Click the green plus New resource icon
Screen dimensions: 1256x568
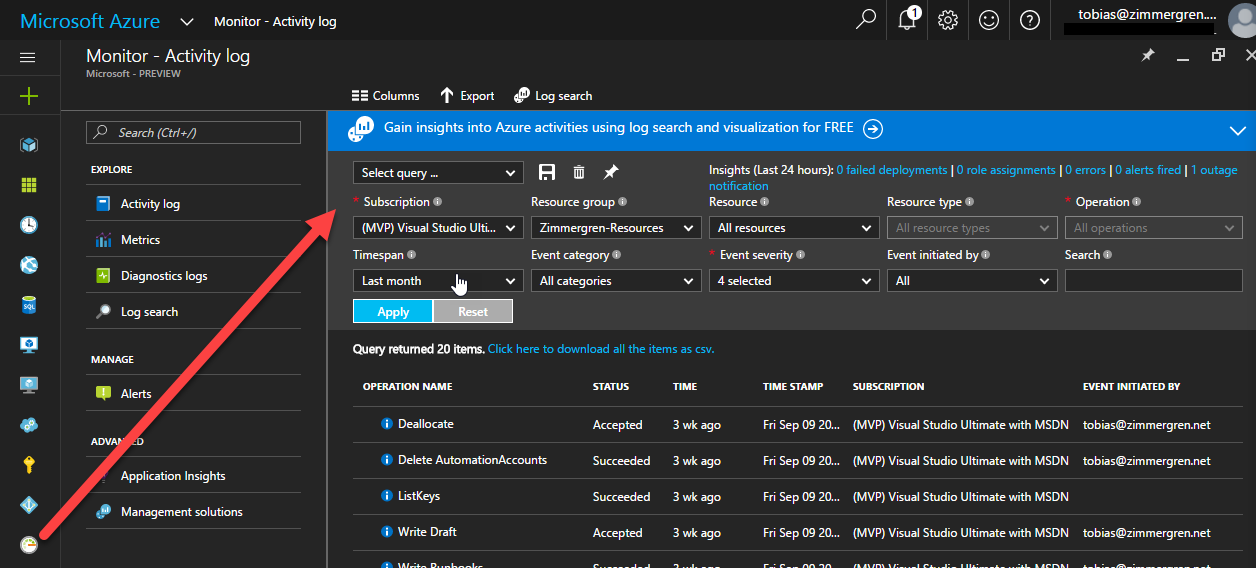point(28,96)
